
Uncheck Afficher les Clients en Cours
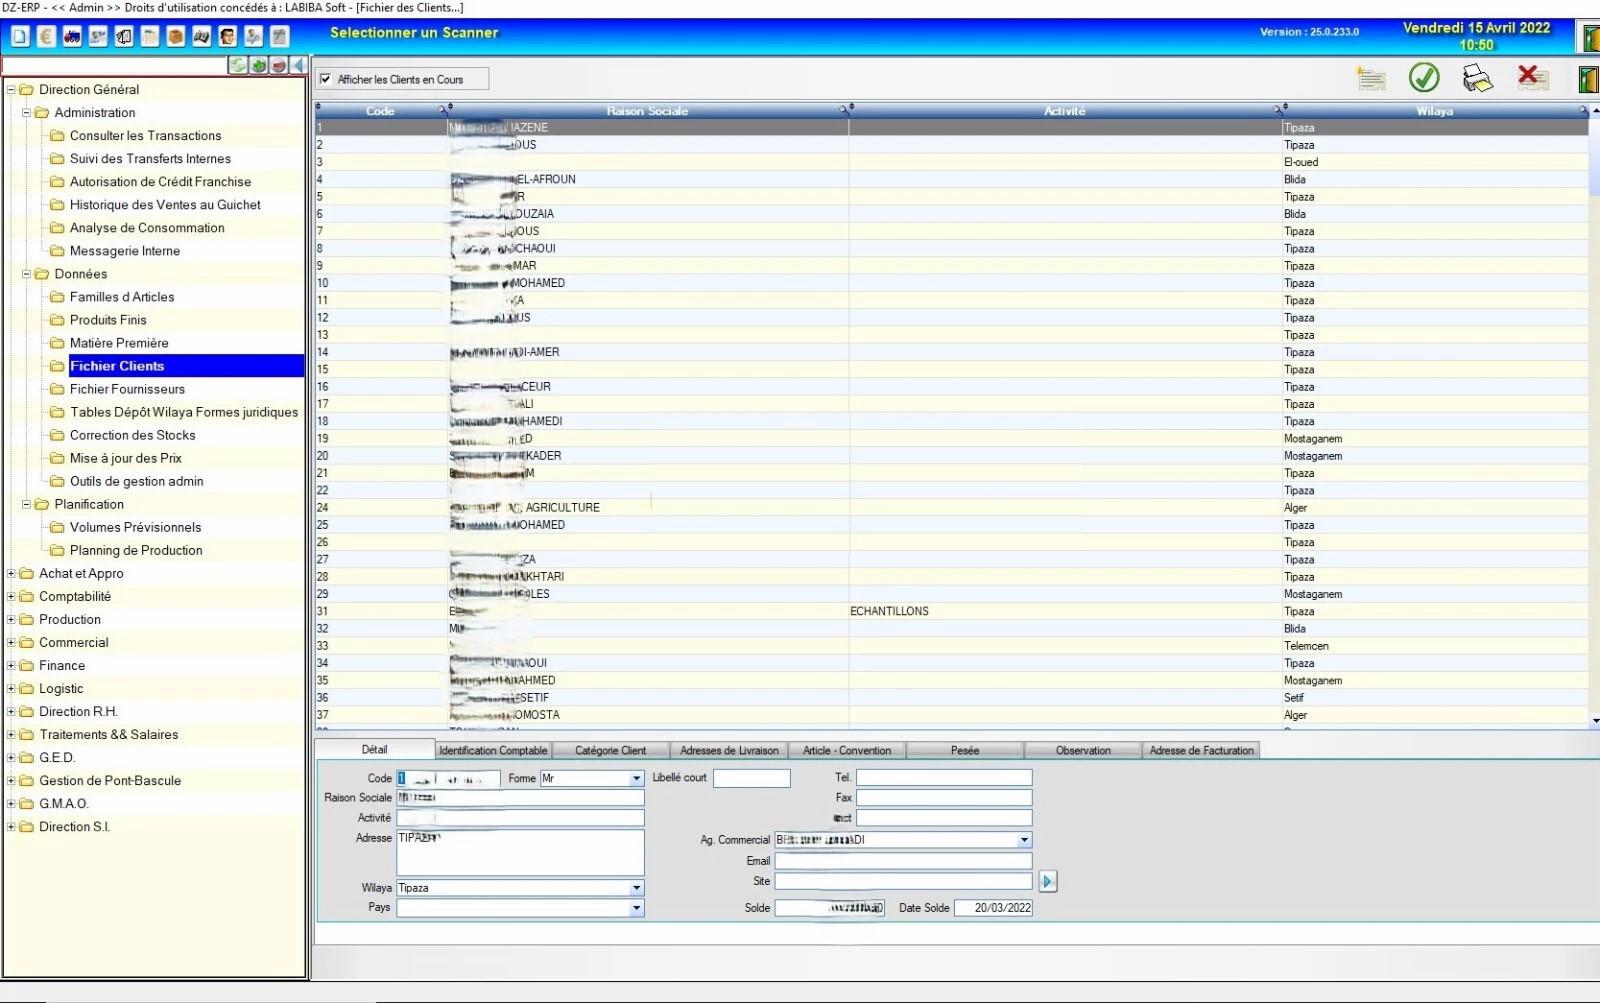[325, 79]
